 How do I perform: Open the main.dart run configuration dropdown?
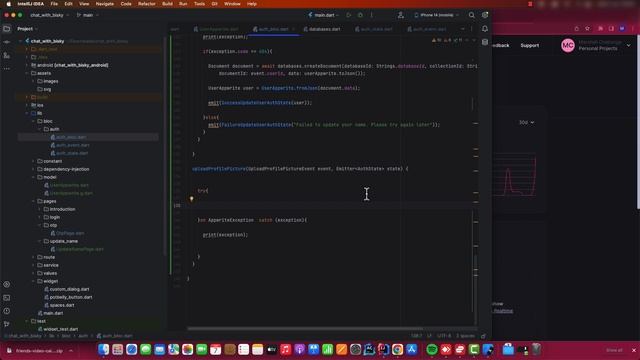click(323, 15)
